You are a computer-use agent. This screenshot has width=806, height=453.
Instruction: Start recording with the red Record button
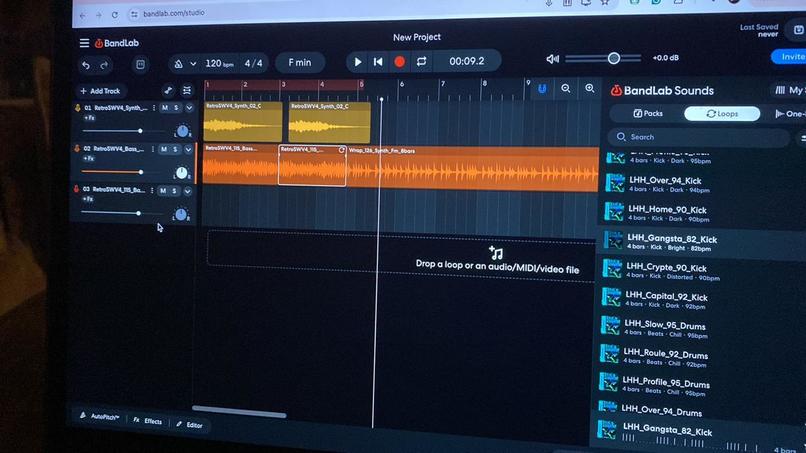(x=399, y=62)
